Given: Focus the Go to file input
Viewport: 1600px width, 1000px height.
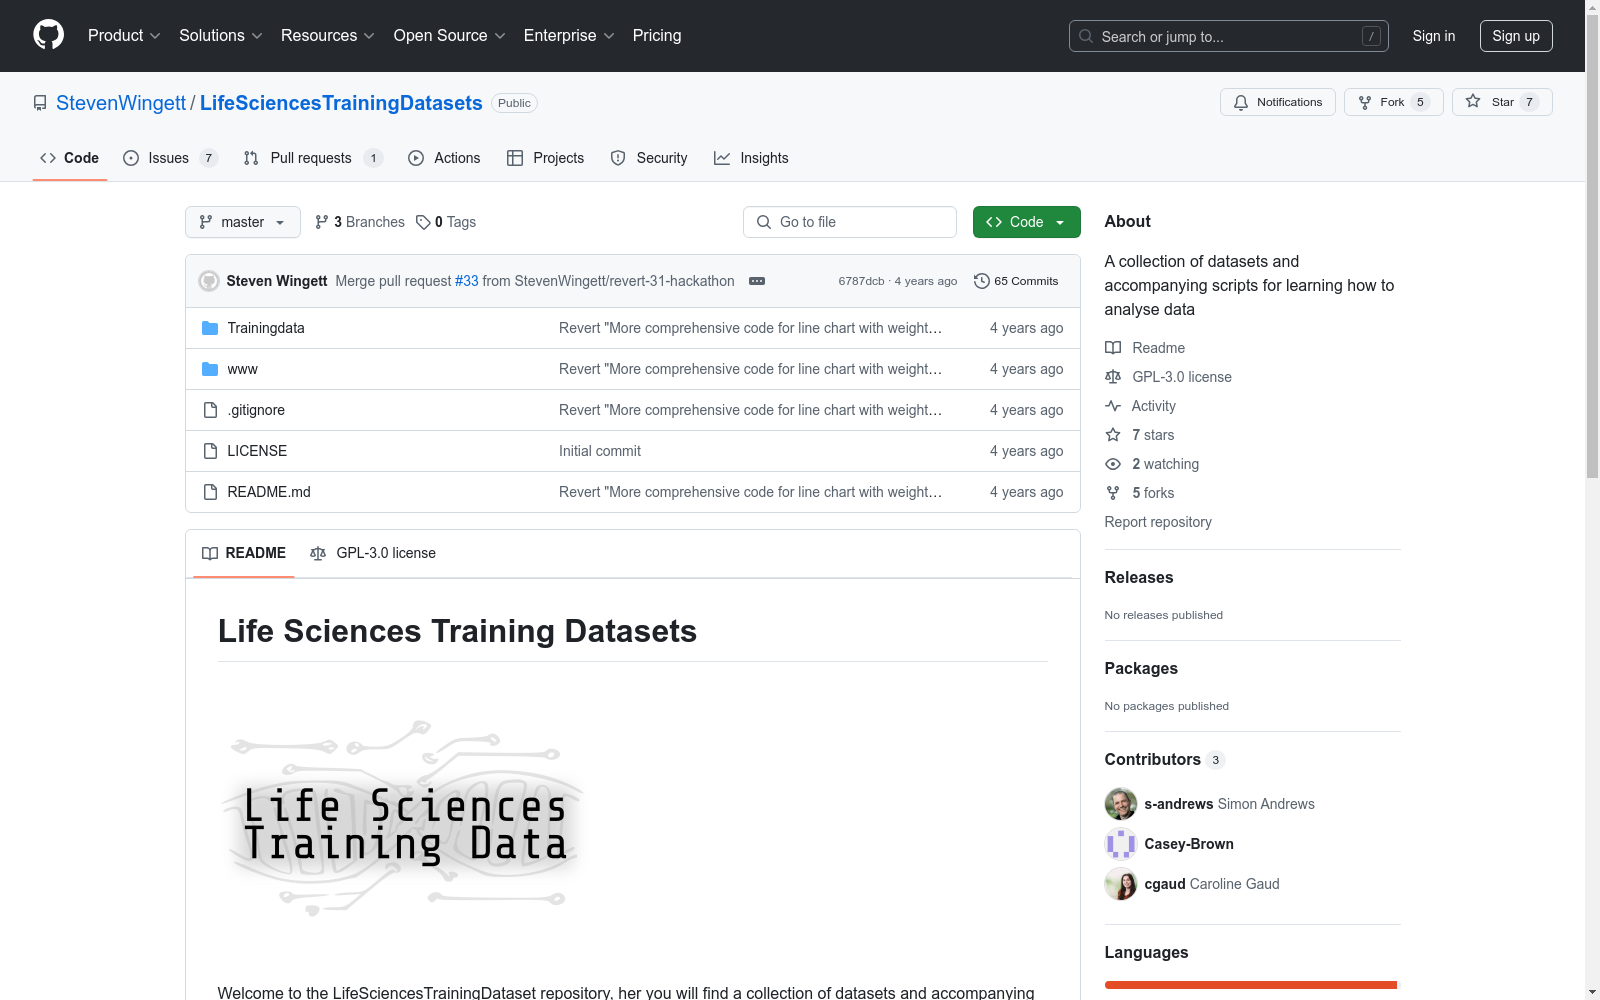Looking at the screenshot, I should [850, 222].
